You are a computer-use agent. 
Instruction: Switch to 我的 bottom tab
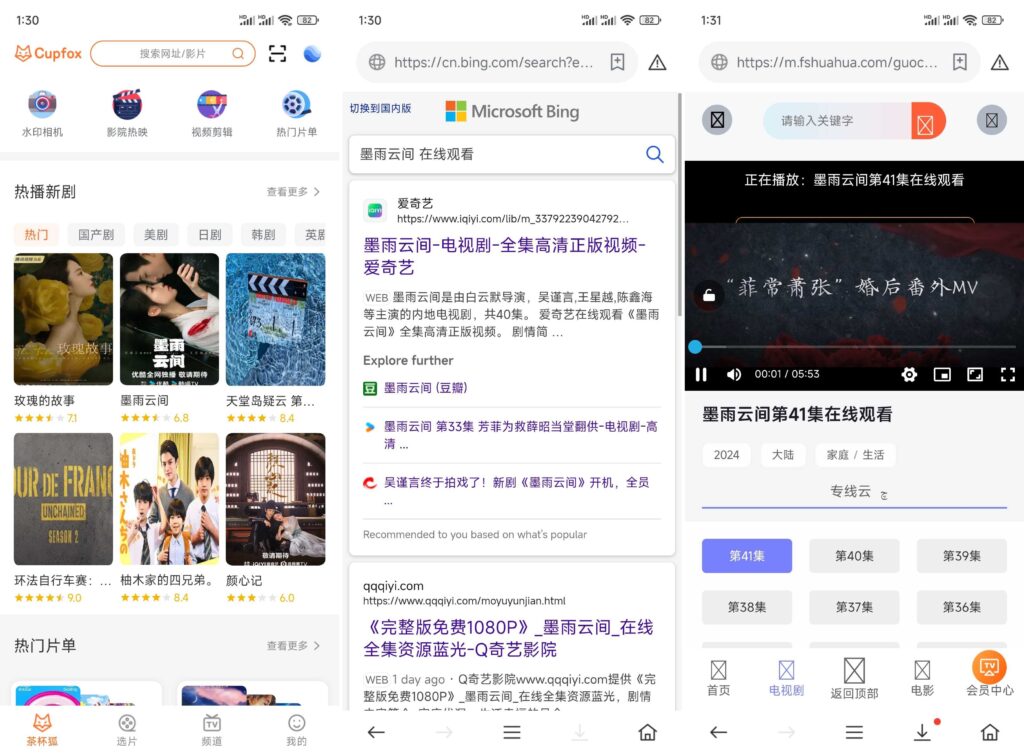[296, 730]
